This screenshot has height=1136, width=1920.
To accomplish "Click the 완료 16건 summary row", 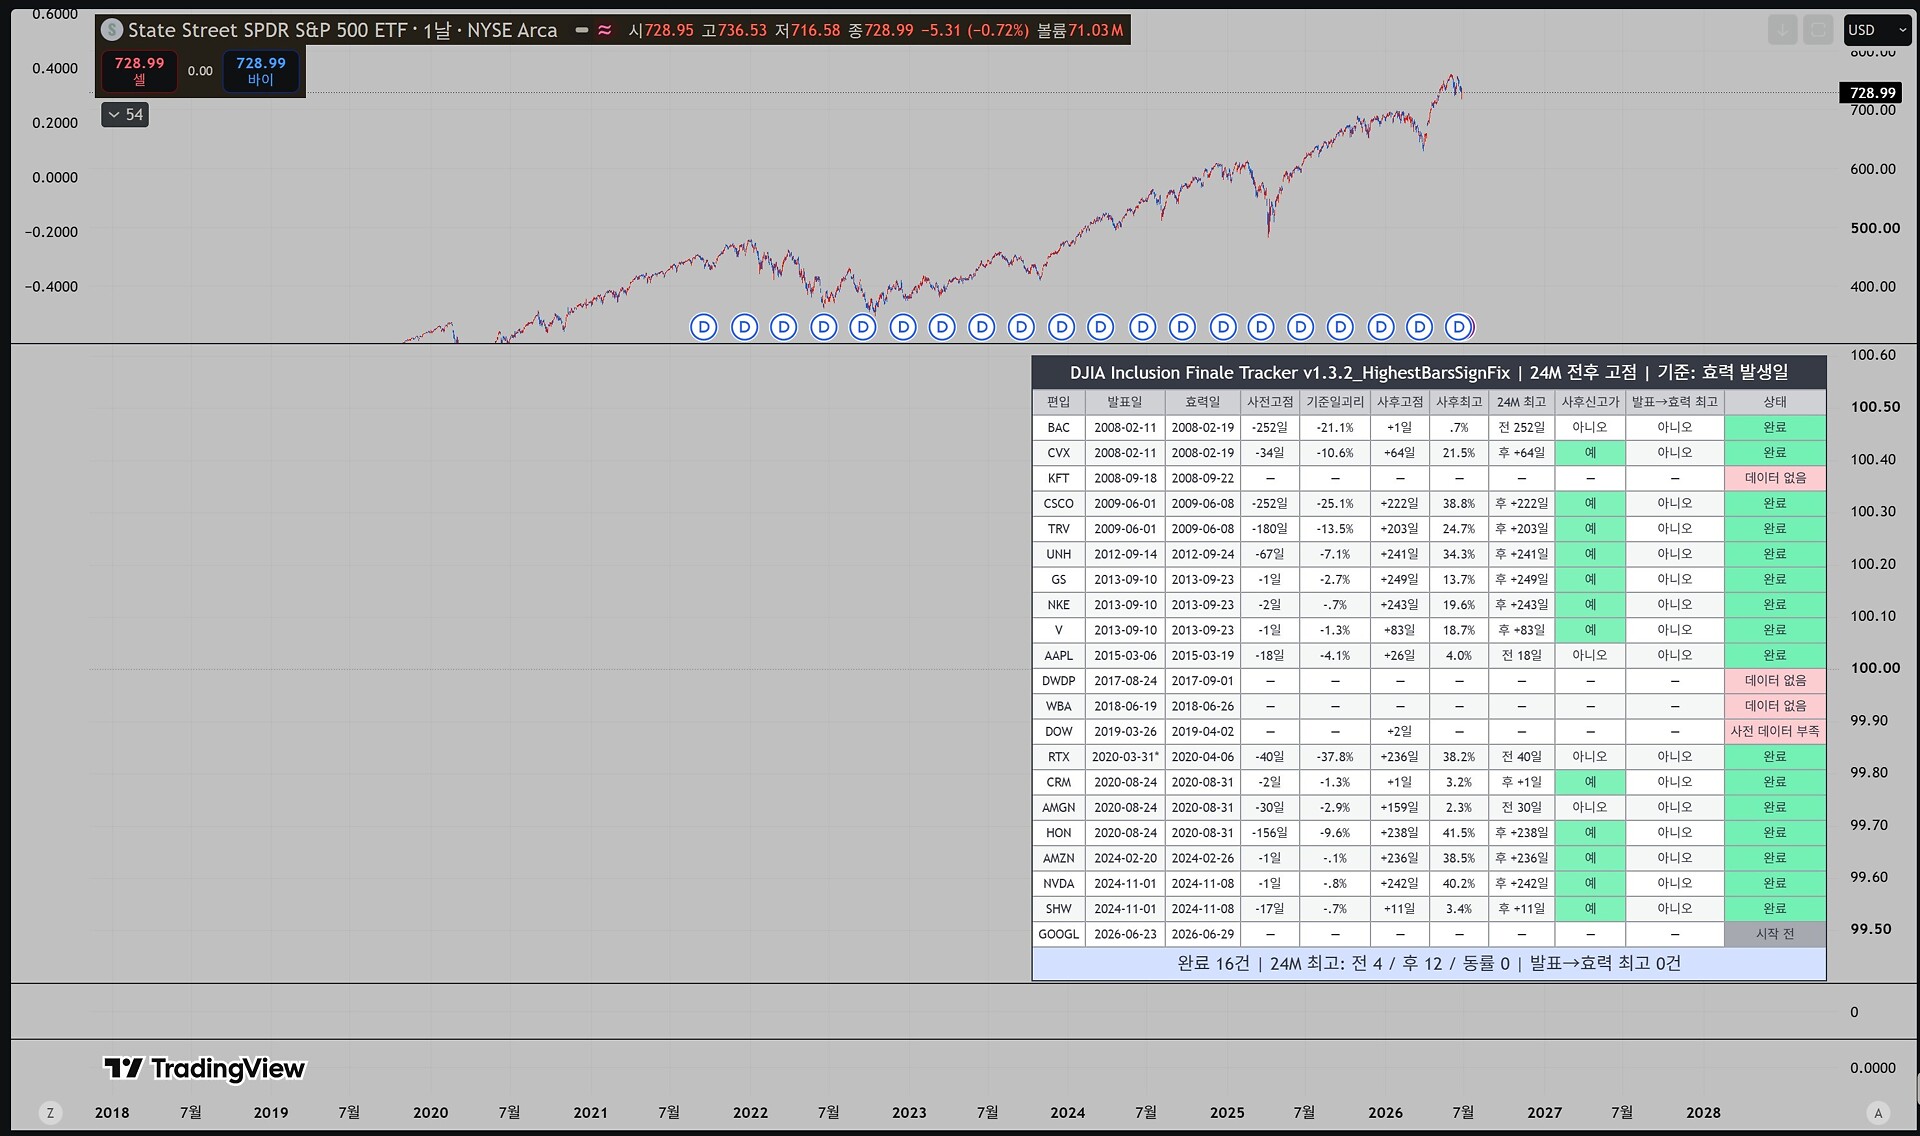I will tap(1429, 963).
